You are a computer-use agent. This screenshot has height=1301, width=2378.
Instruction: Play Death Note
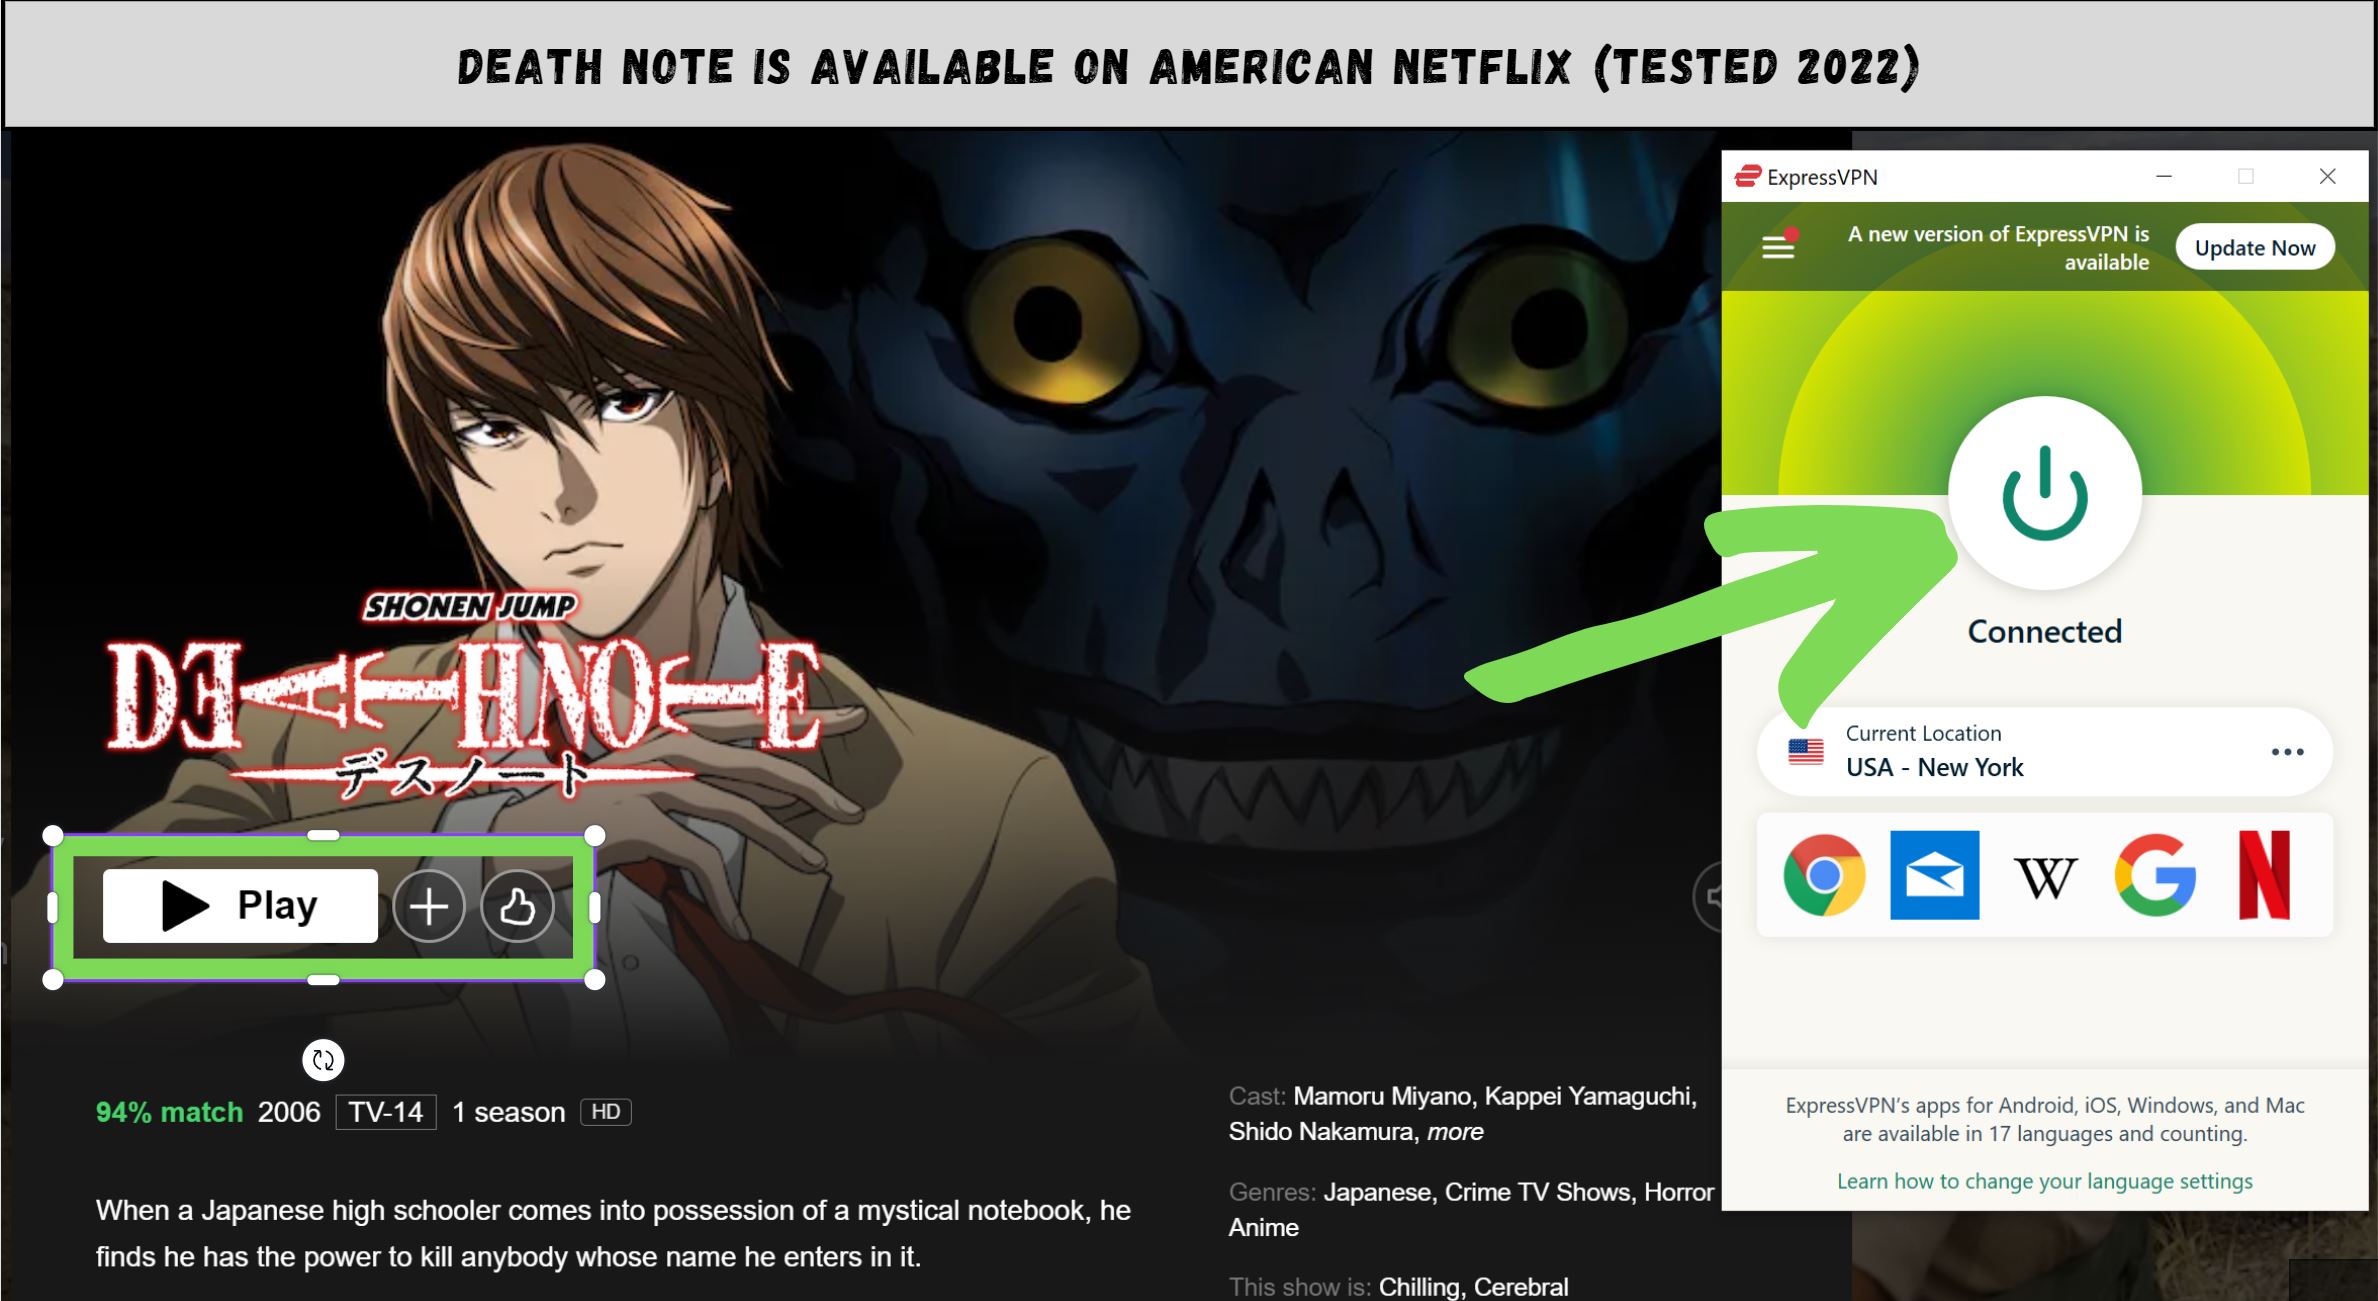pyautogui.click(x=240, y=906)
